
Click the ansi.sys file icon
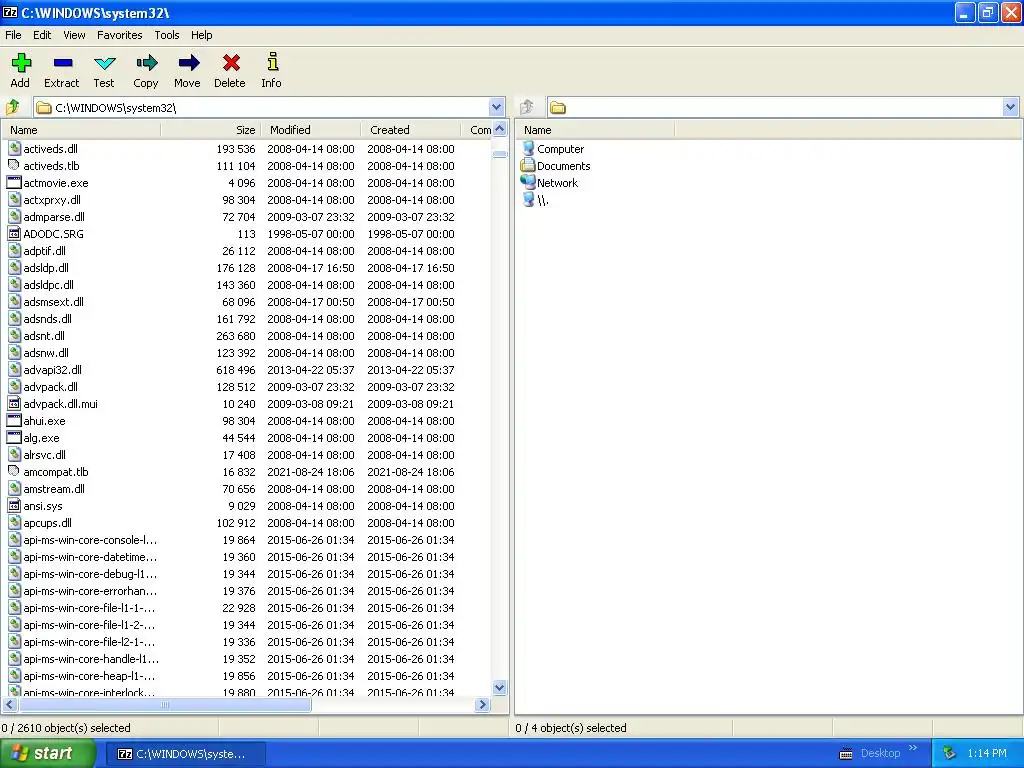(14, 505)
